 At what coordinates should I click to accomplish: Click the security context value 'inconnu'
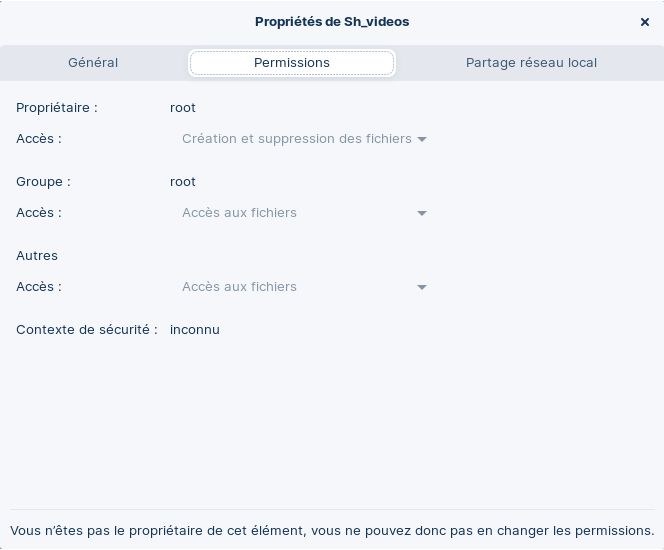point(195,330)
